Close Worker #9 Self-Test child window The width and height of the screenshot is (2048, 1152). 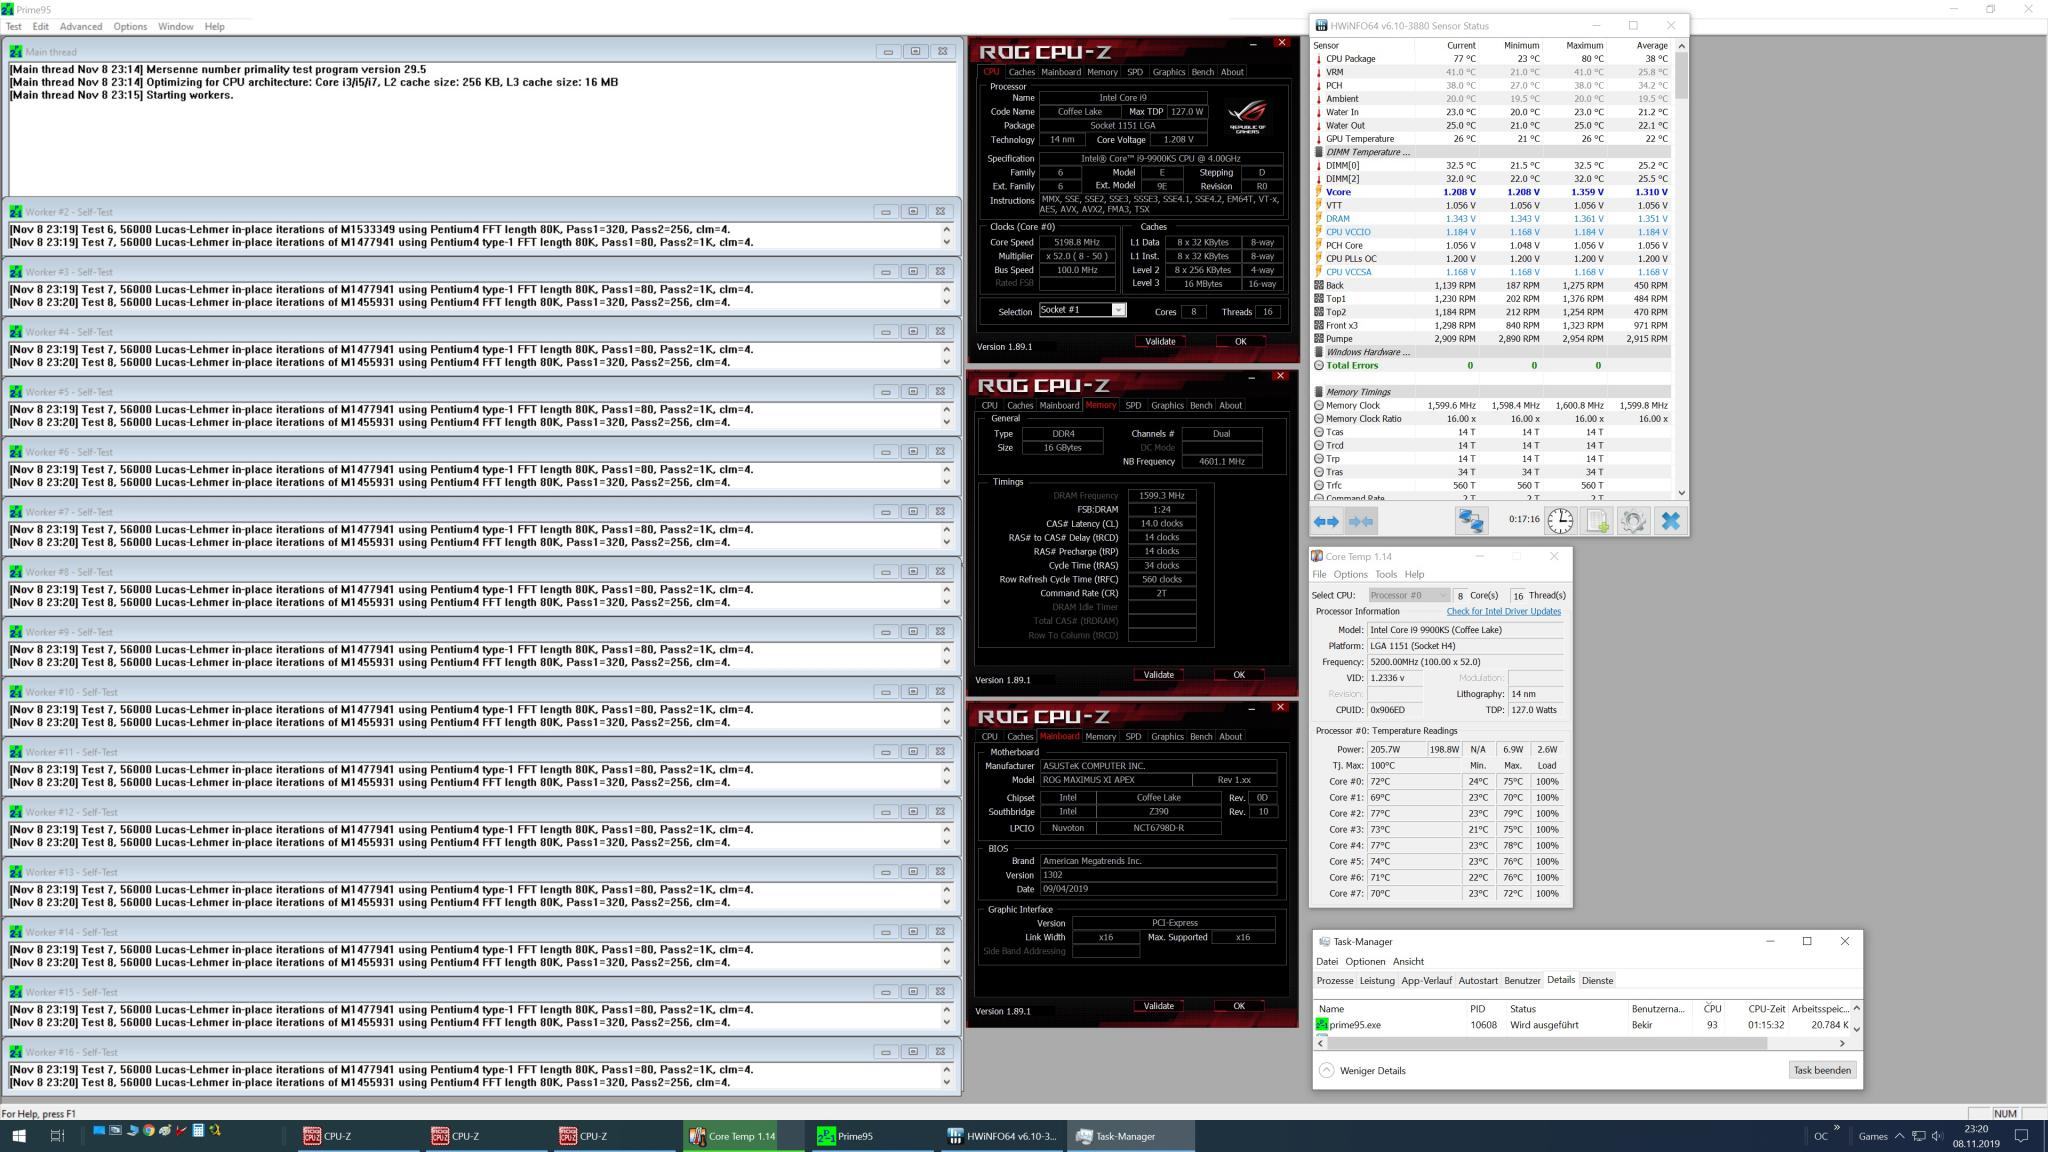940,631
